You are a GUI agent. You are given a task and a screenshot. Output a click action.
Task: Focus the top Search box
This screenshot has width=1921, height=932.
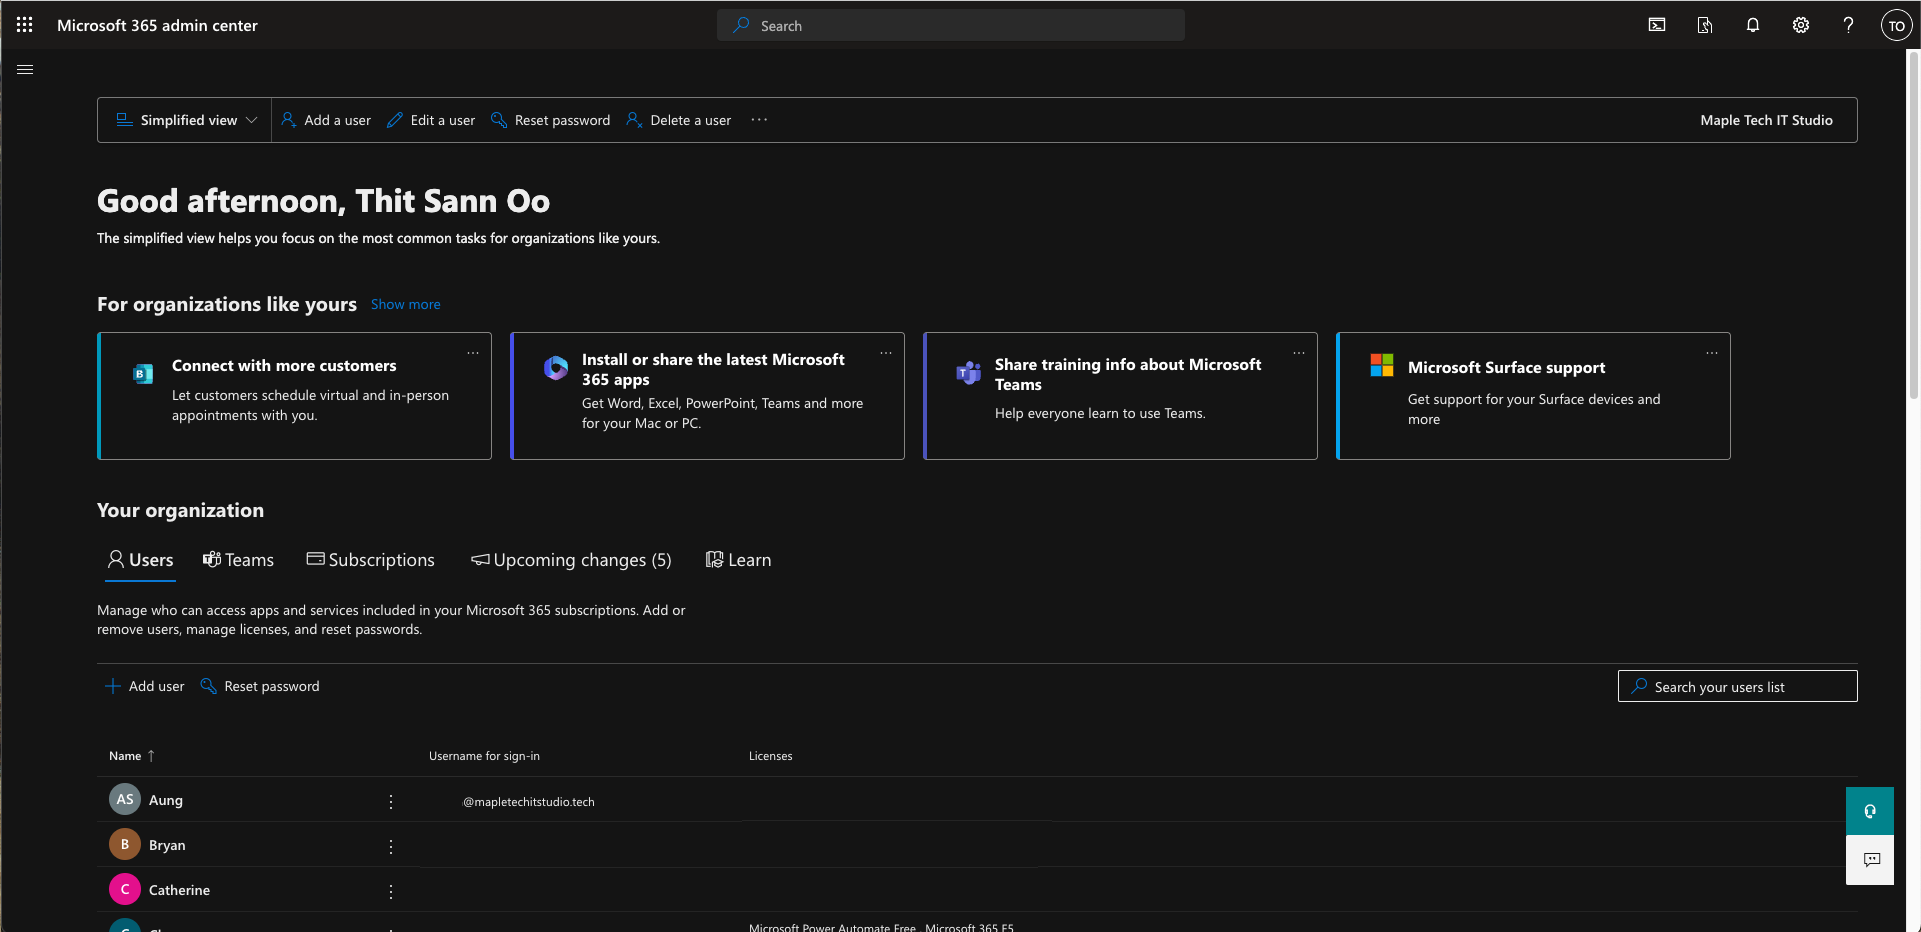pyautogui.click(x=951, y=25)
